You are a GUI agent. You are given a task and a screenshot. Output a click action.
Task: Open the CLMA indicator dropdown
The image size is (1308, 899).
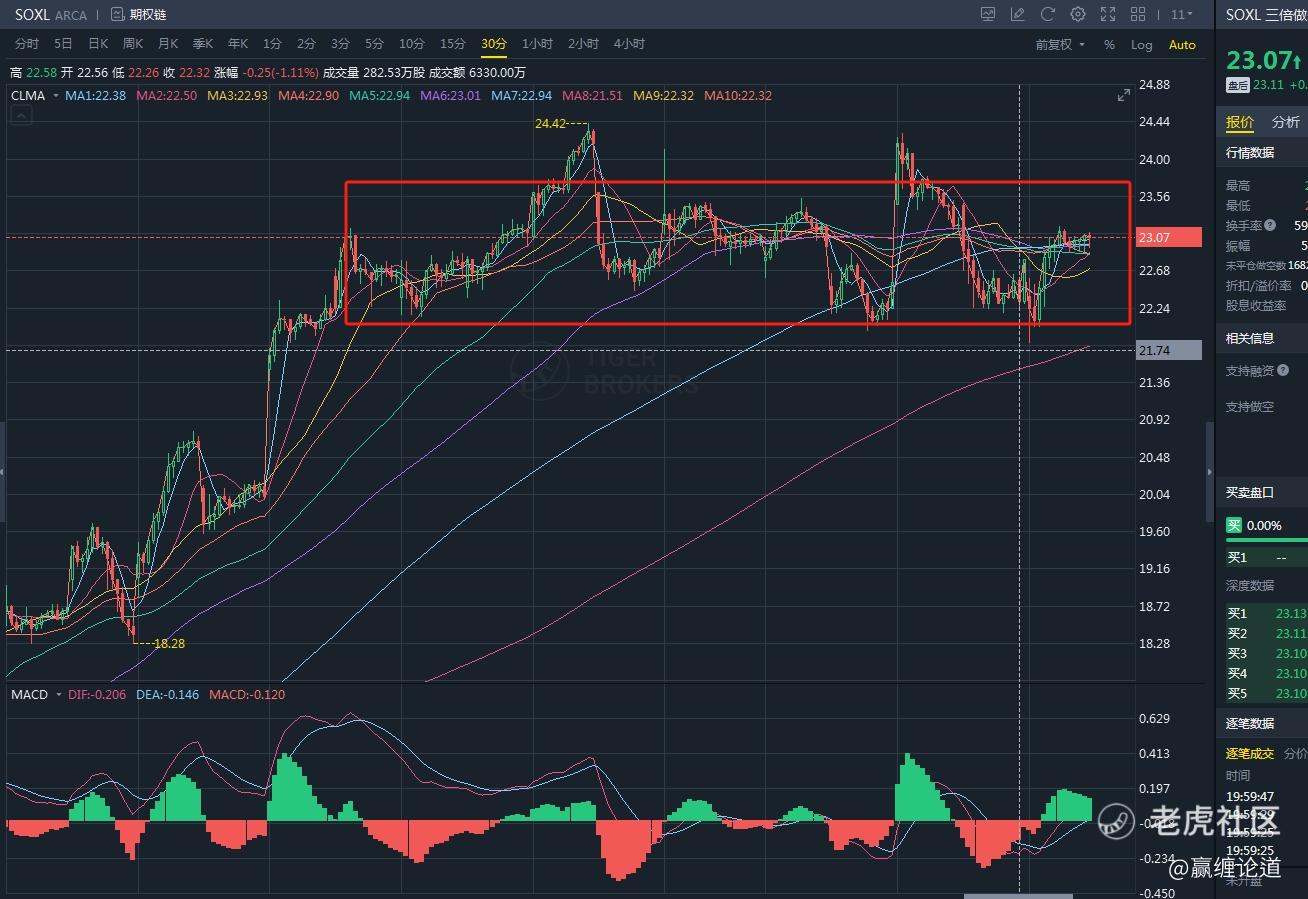coord(33,96)
